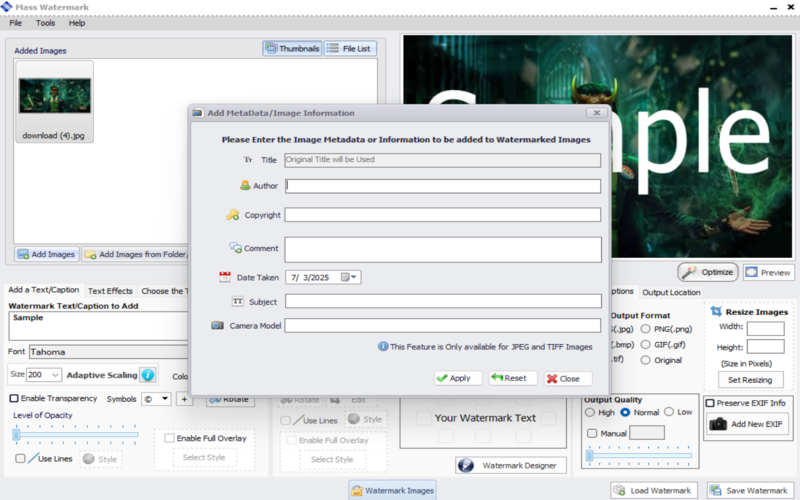Open the font Size dropdown

56,375
